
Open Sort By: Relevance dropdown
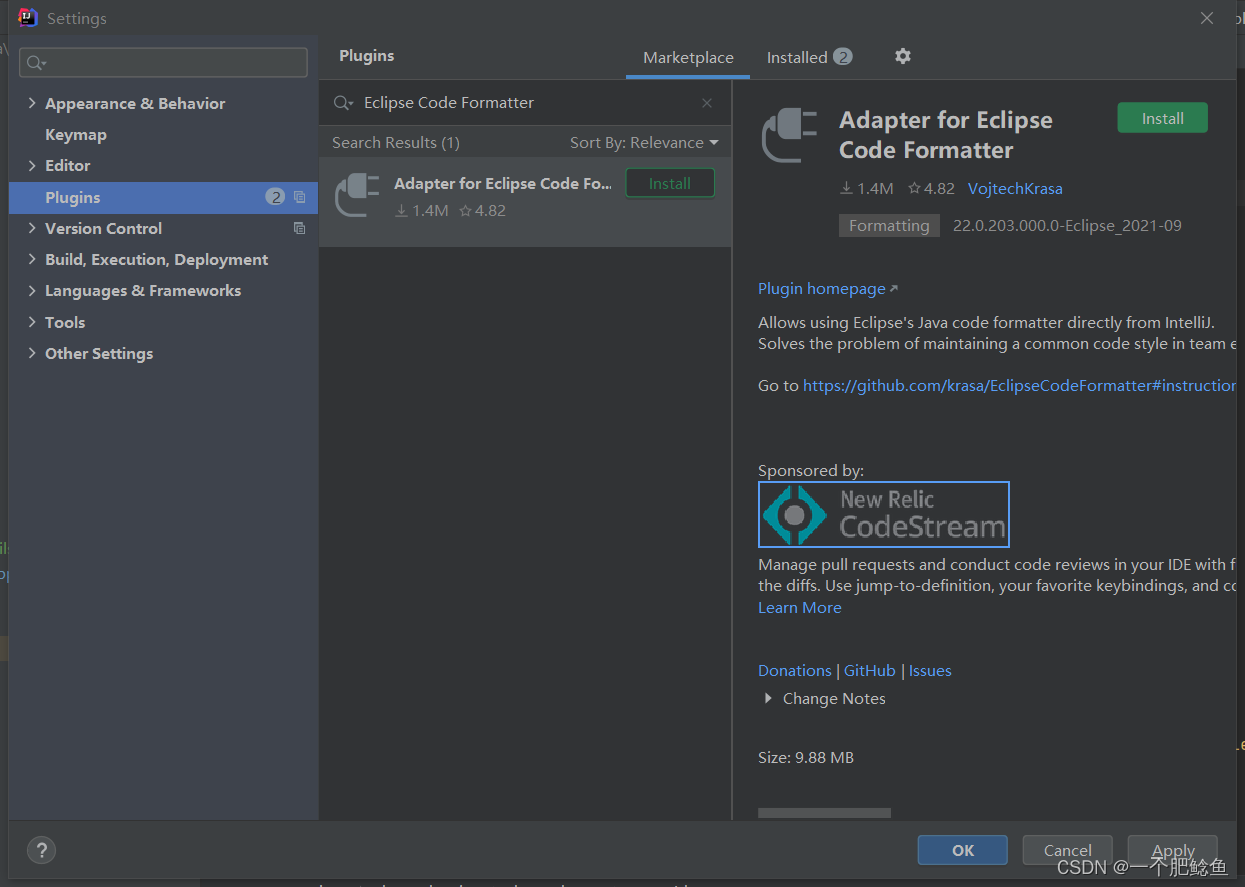[x=644, y=143]
